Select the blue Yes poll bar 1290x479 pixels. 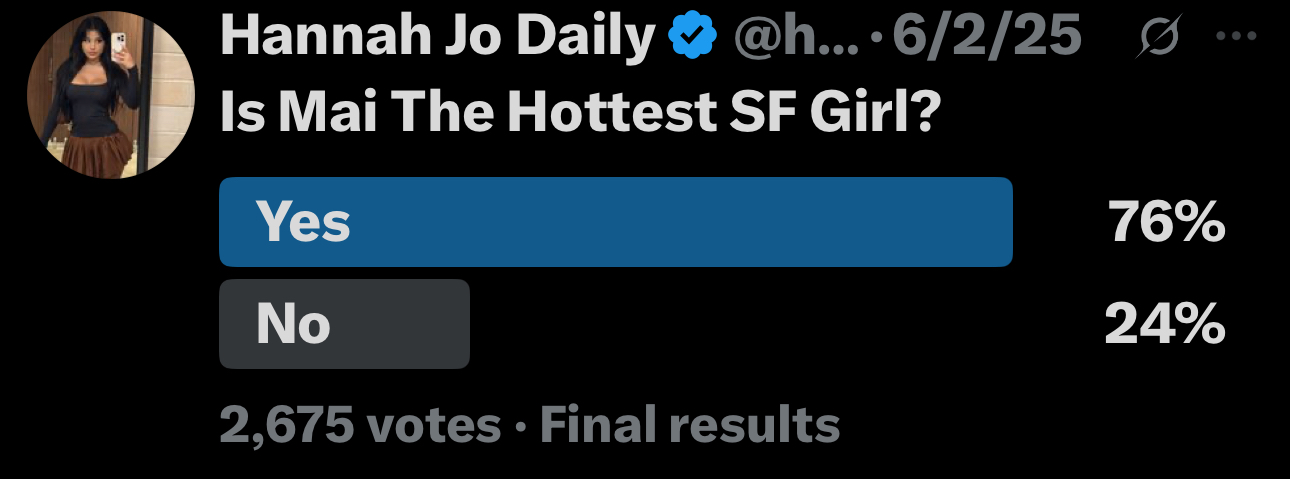pyautogui.click(x=616, y=222)
